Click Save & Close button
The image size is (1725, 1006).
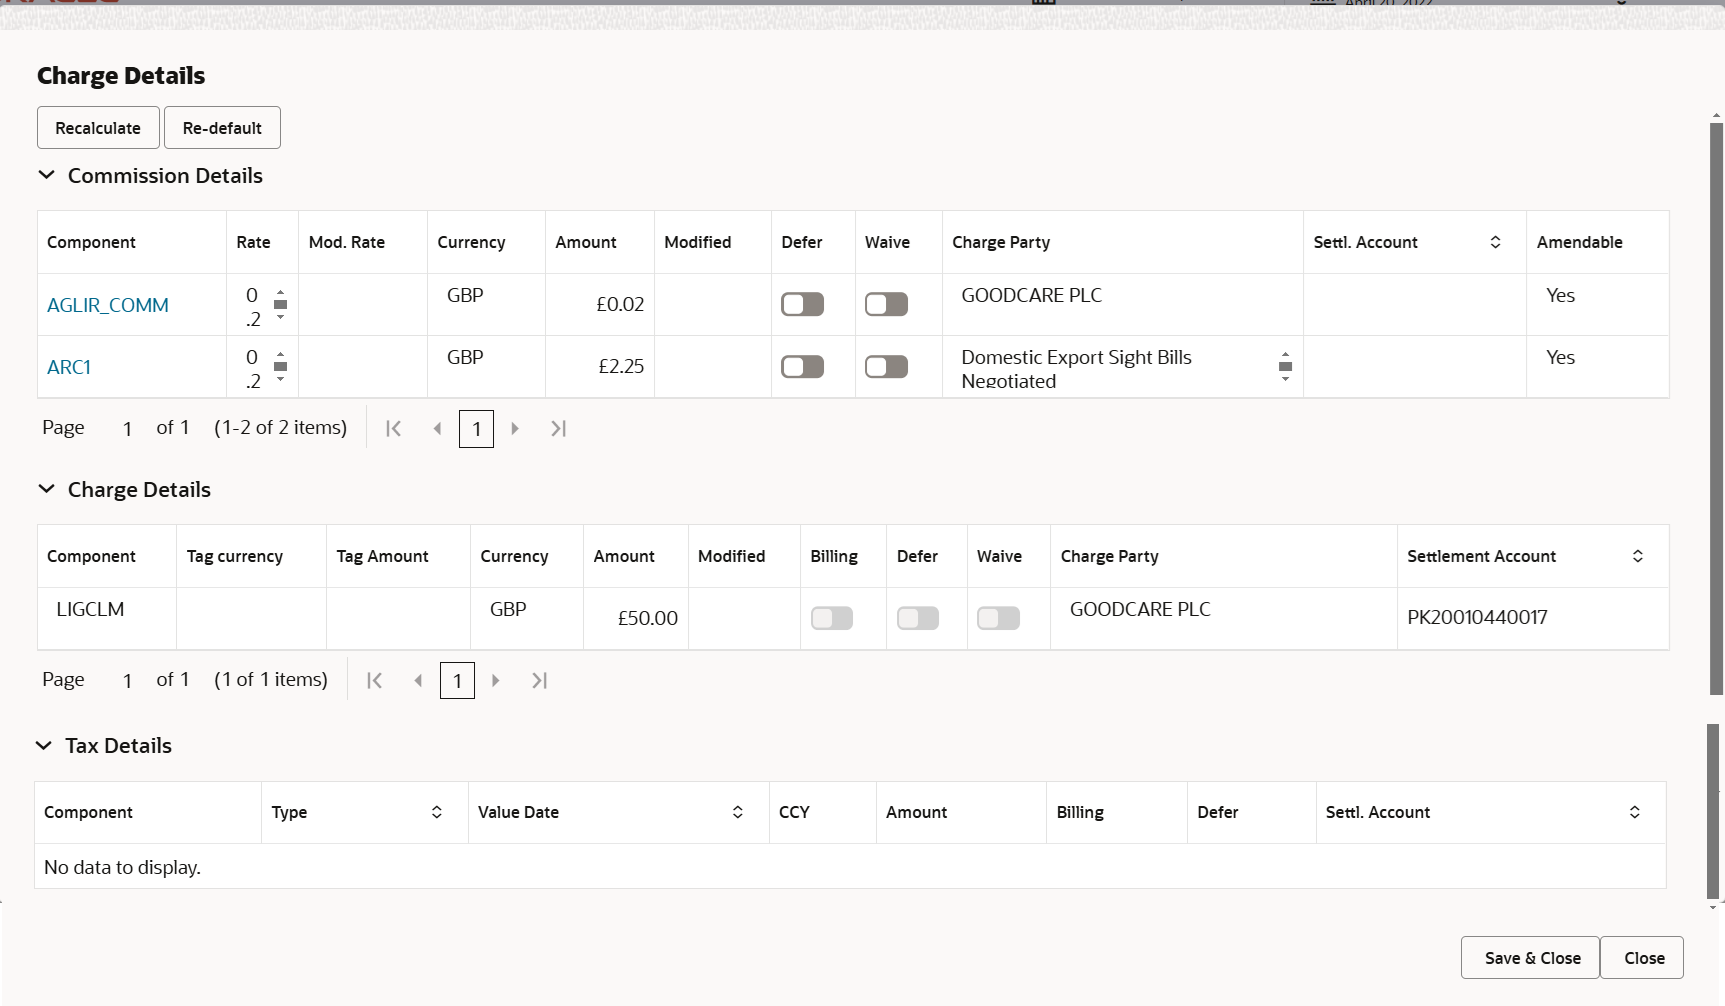coord(1531,958)
